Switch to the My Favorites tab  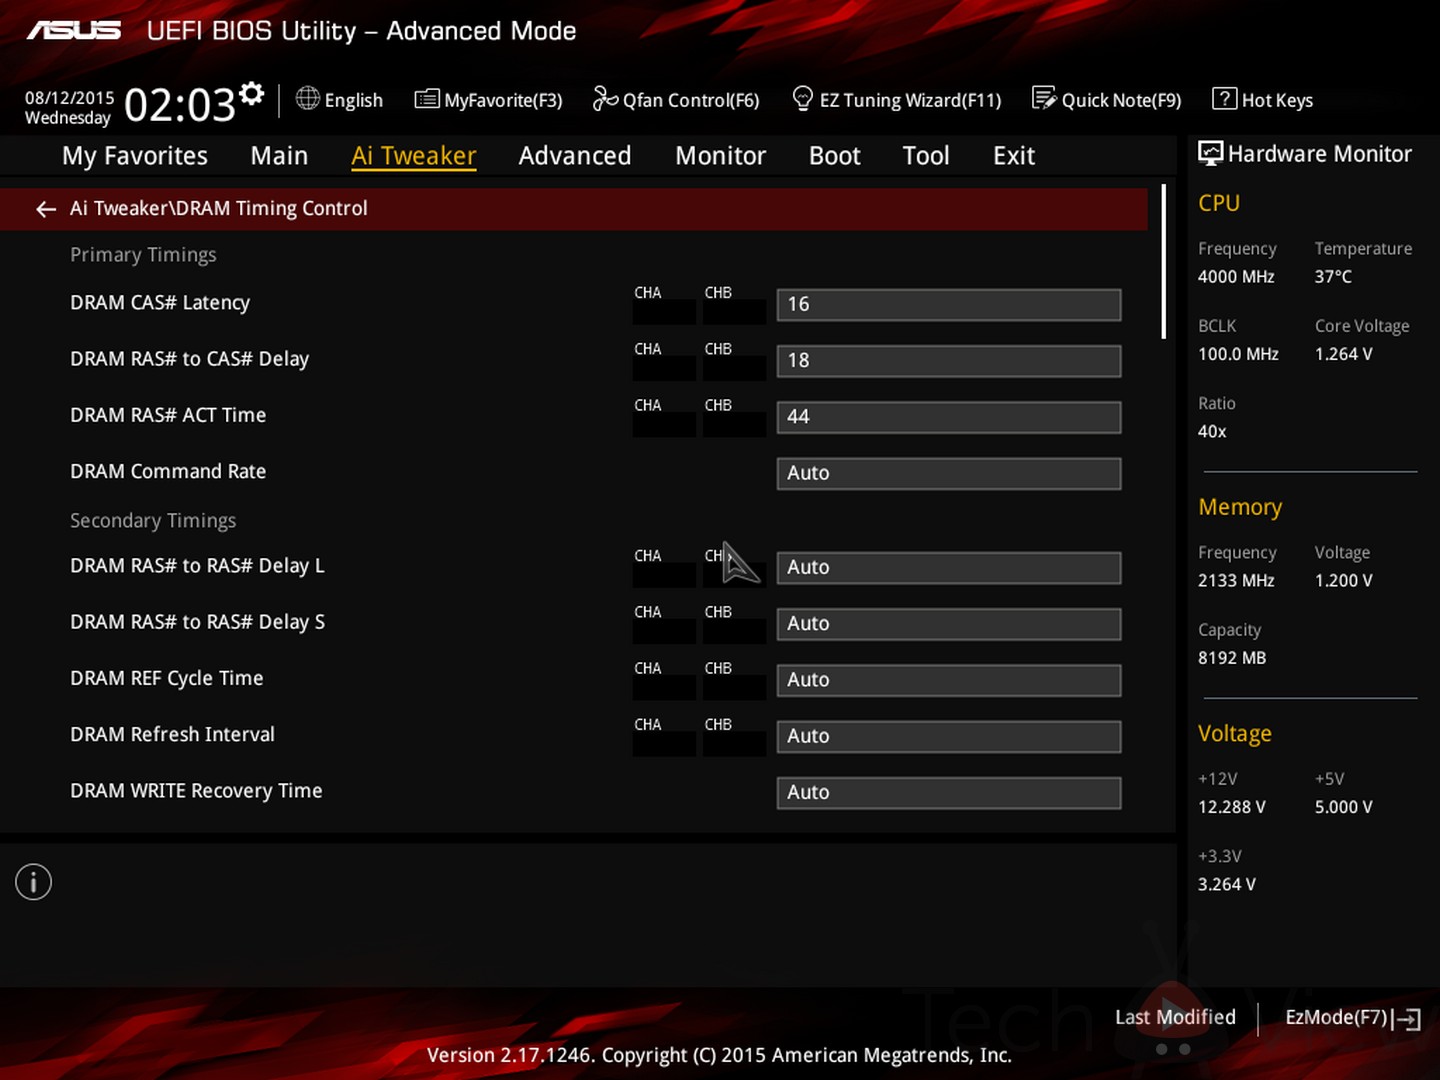point(135,156)
